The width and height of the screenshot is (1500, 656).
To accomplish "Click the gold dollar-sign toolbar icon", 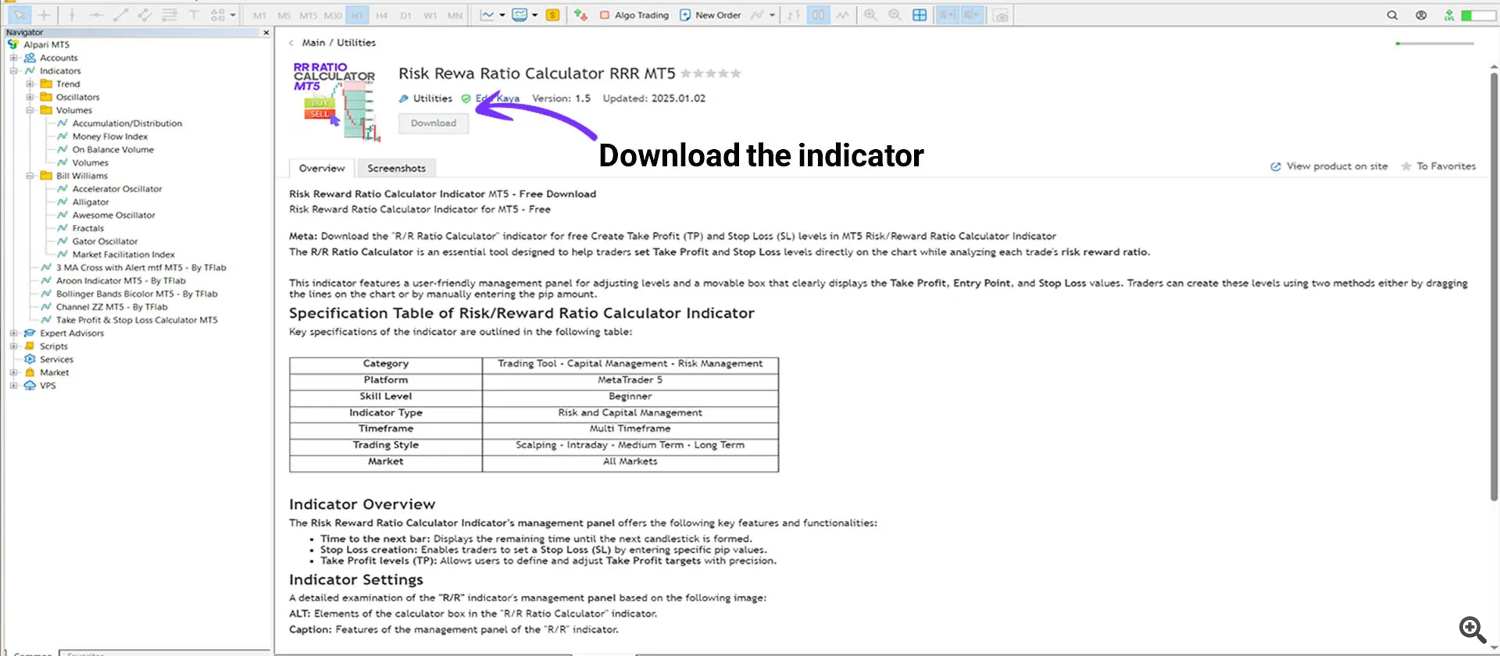I will pyautogui.click(x=553, y=15).
